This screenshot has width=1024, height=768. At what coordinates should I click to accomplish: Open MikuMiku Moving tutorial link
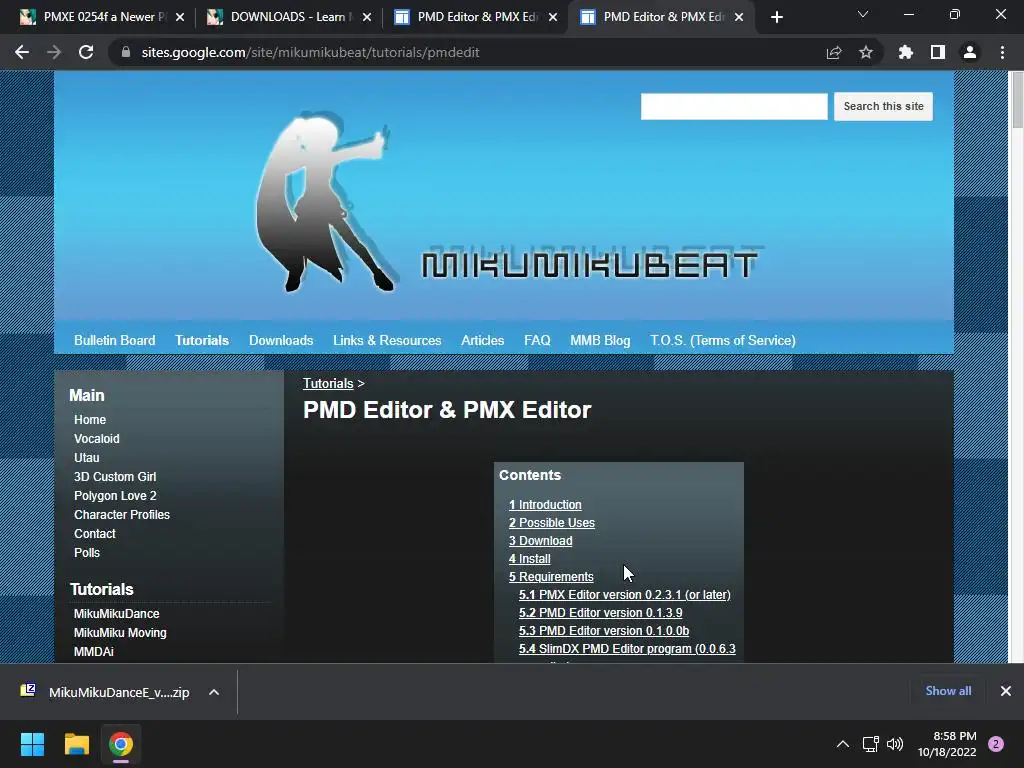click(x=120, y=632)
